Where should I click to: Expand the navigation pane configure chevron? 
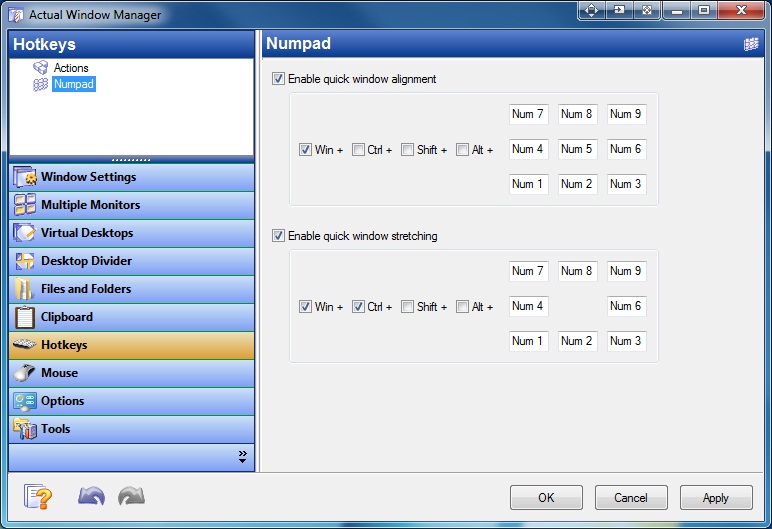[x=242, y=457]
